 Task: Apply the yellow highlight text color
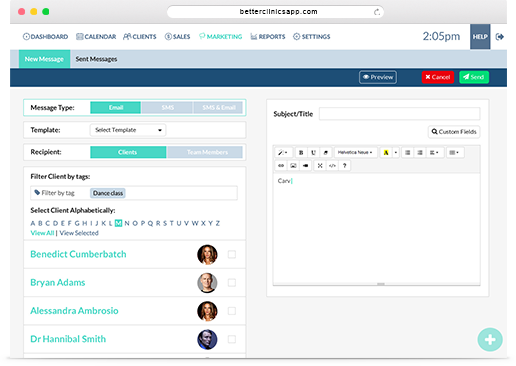coord(386,152)
